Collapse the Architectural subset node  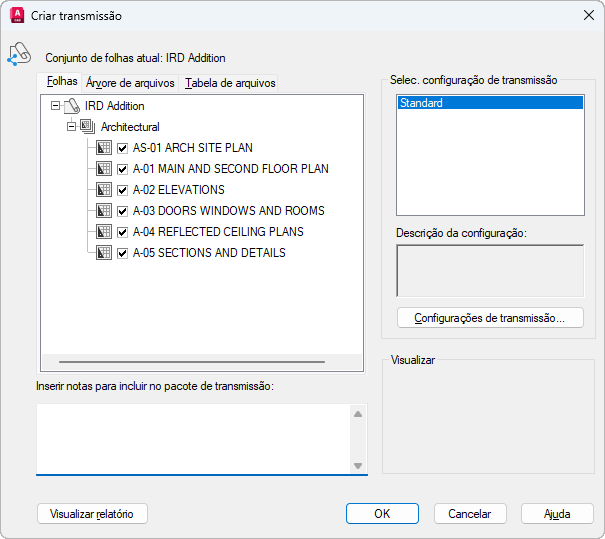coord(71,127)
